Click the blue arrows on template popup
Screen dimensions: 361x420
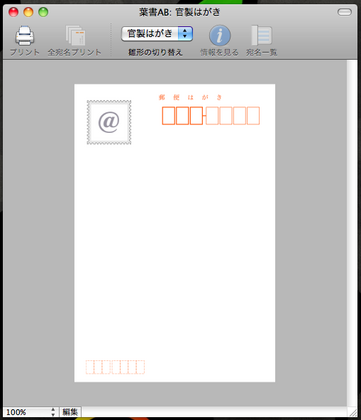[x=185, y=34]
